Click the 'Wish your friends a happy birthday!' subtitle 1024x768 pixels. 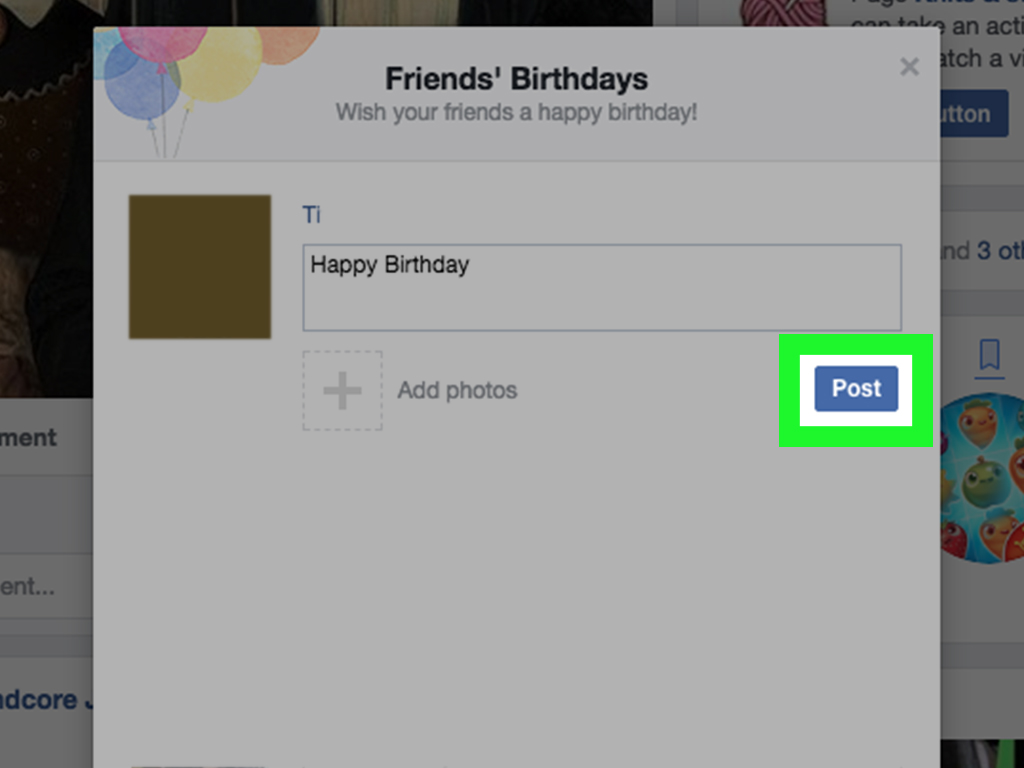[x=515, y=112]
